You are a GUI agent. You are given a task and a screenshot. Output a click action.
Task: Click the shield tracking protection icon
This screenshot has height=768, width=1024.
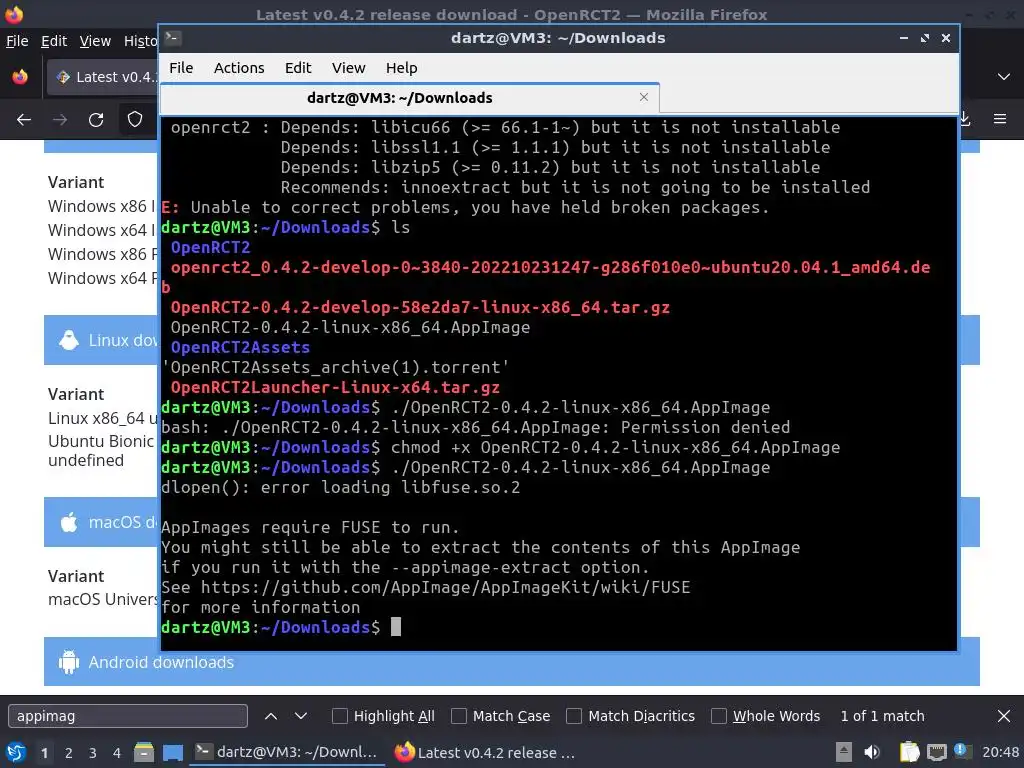[135, 120]
